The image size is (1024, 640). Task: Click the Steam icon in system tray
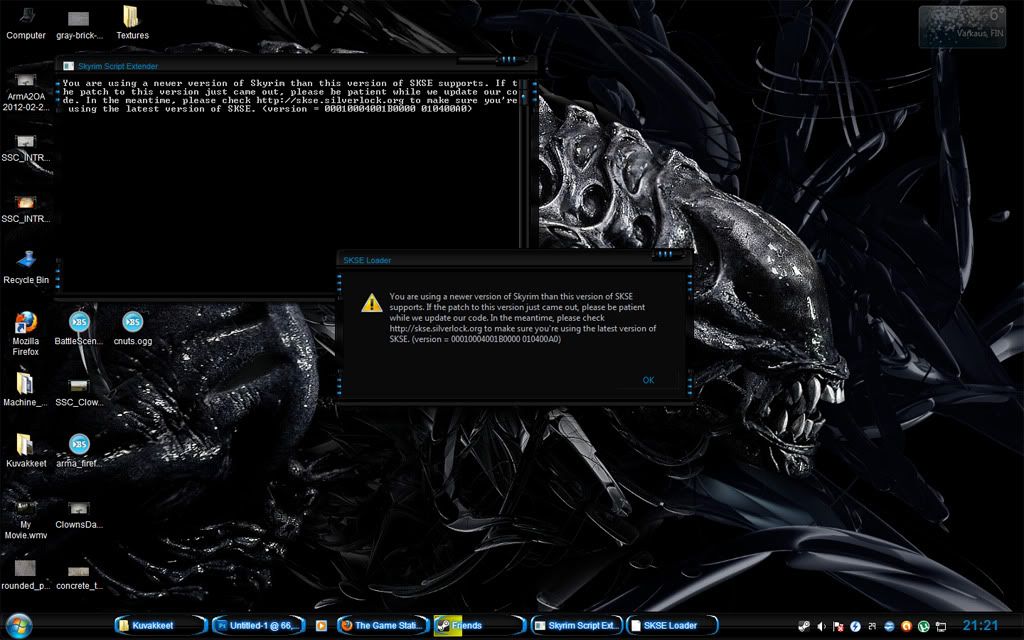click(x=805, y=626)
